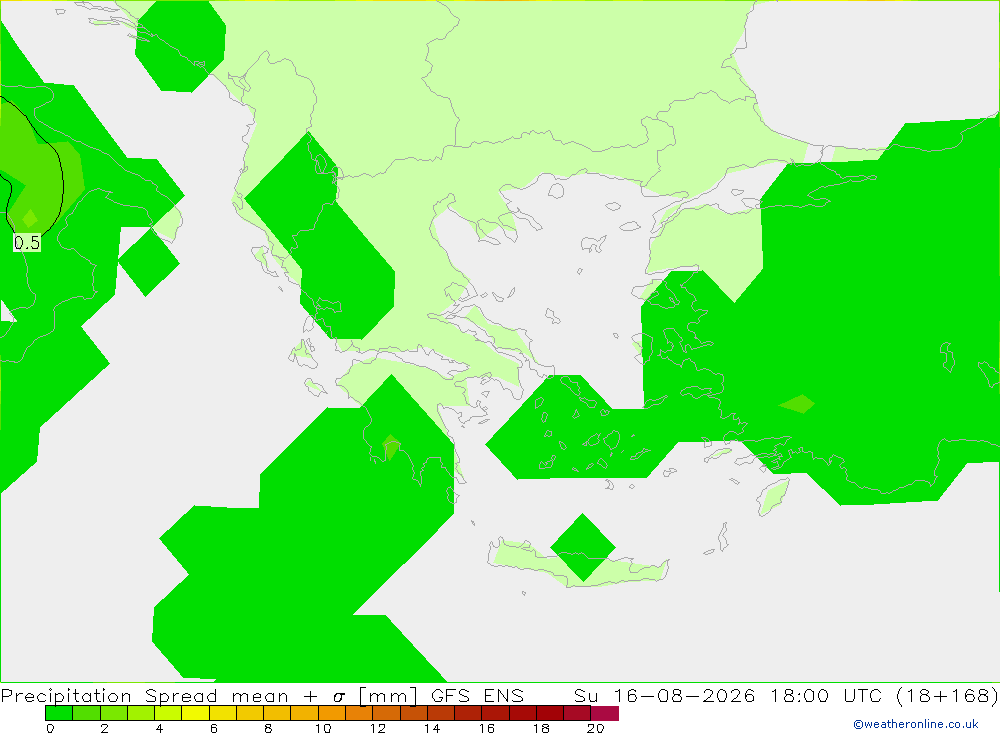
Task: Click the 'GFS ENS' model label
Action: pyautogui.click(x=477, y=695)
